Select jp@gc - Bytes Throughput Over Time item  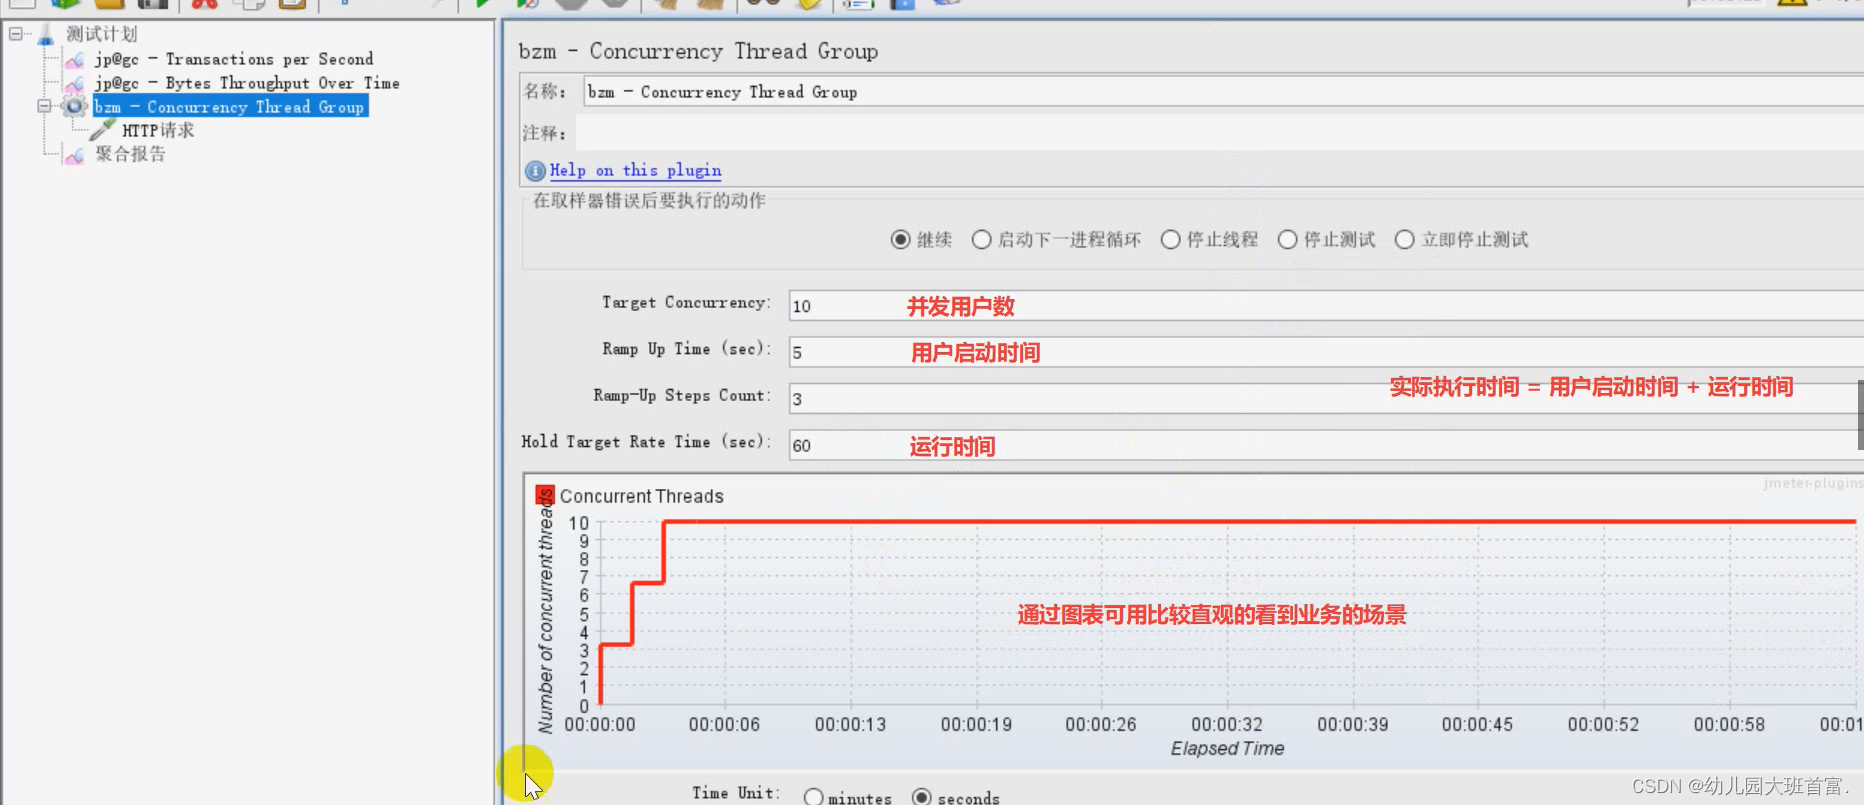point(247,84)
